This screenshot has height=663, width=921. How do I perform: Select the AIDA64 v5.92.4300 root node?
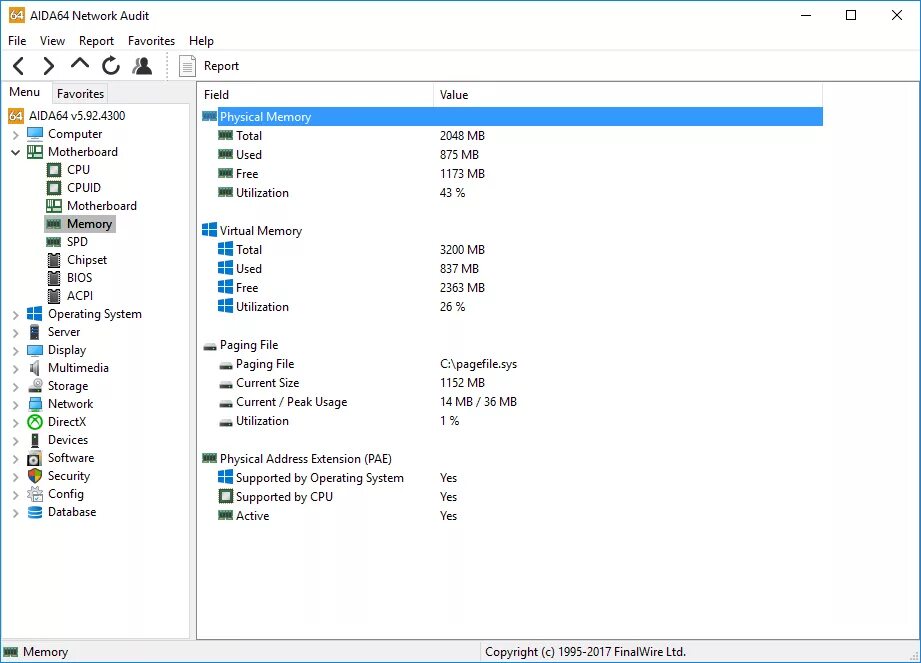(x=77, y=116)
